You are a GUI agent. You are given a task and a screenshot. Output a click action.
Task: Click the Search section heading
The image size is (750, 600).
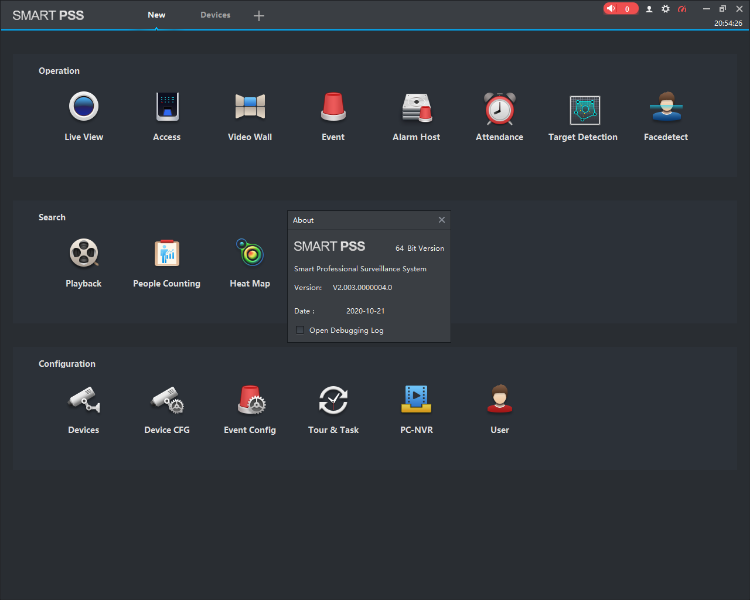(x=52, y=217)
